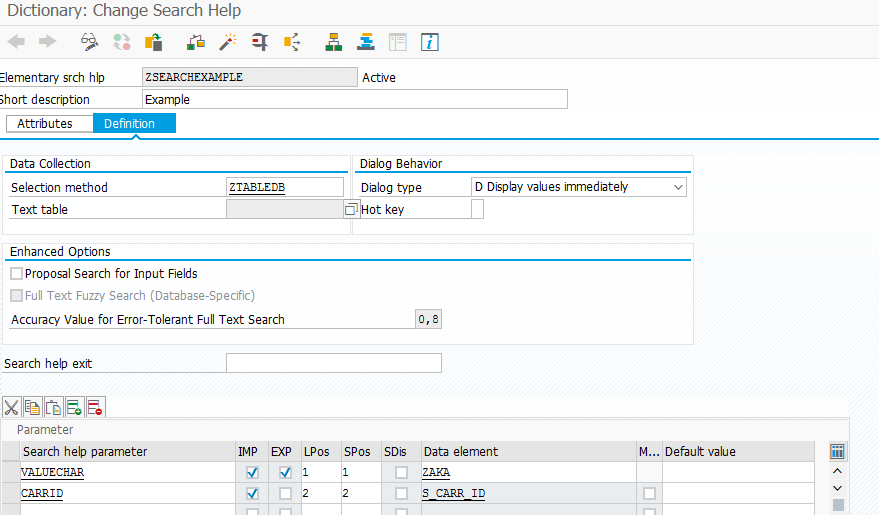
Task: Check SDis for VALUECHAR parameter
Action: (x=401, y=472)
